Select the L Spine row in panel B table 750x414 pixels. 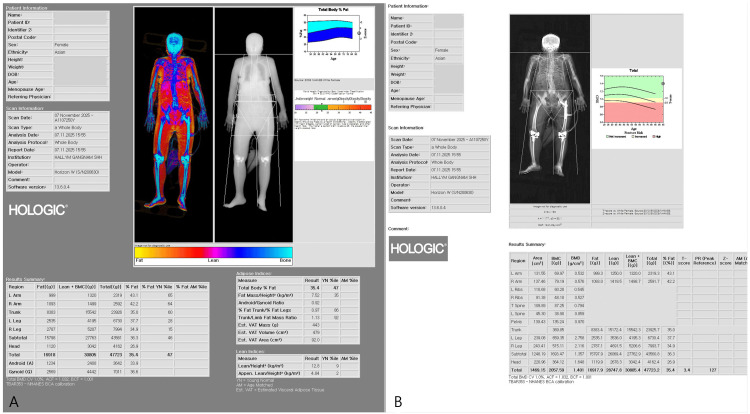pyautogui.click(x=629, y=314)
